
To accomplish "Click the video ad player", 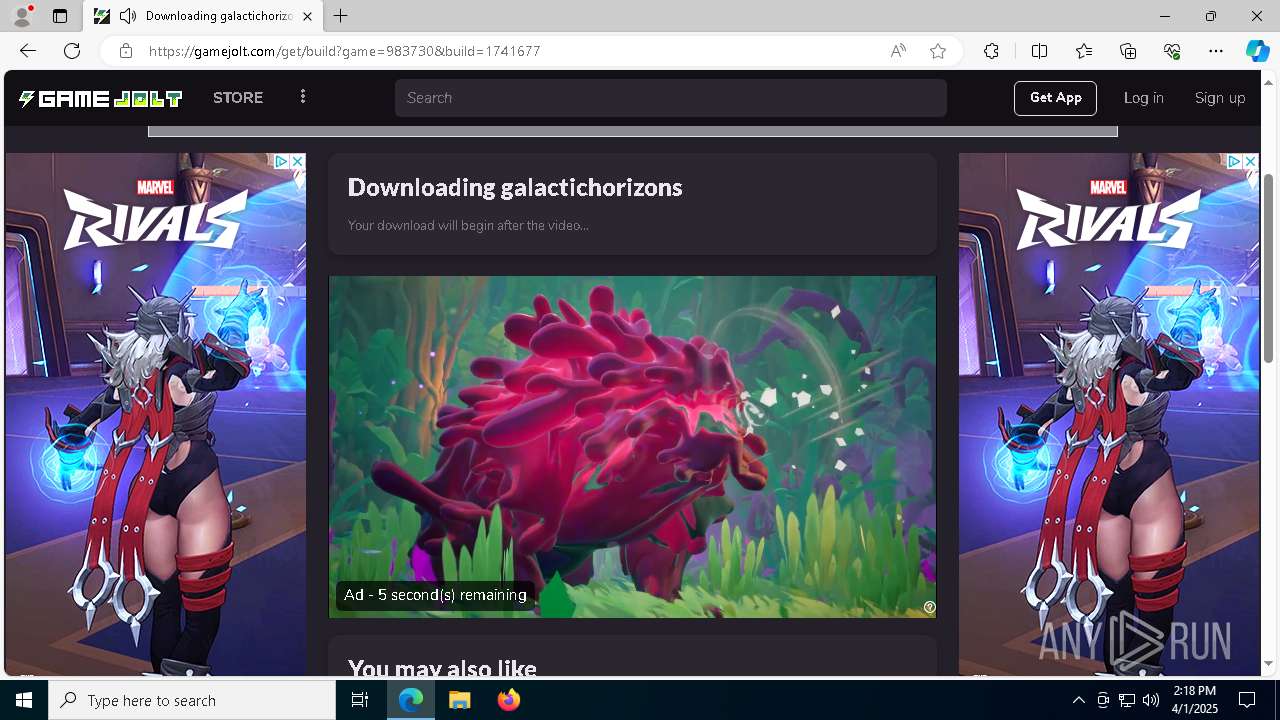I will click(x=633, y=447).
